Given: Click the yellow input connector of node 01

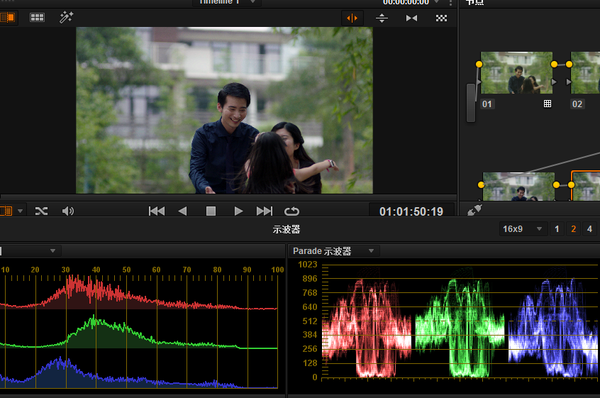Looking at the screenshot, I should (479, 64).
